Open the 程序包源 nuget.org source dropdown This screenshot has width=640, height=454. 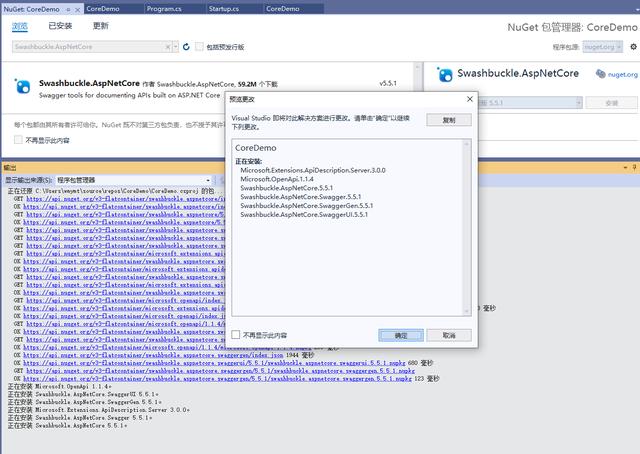(x=602, y=47)
